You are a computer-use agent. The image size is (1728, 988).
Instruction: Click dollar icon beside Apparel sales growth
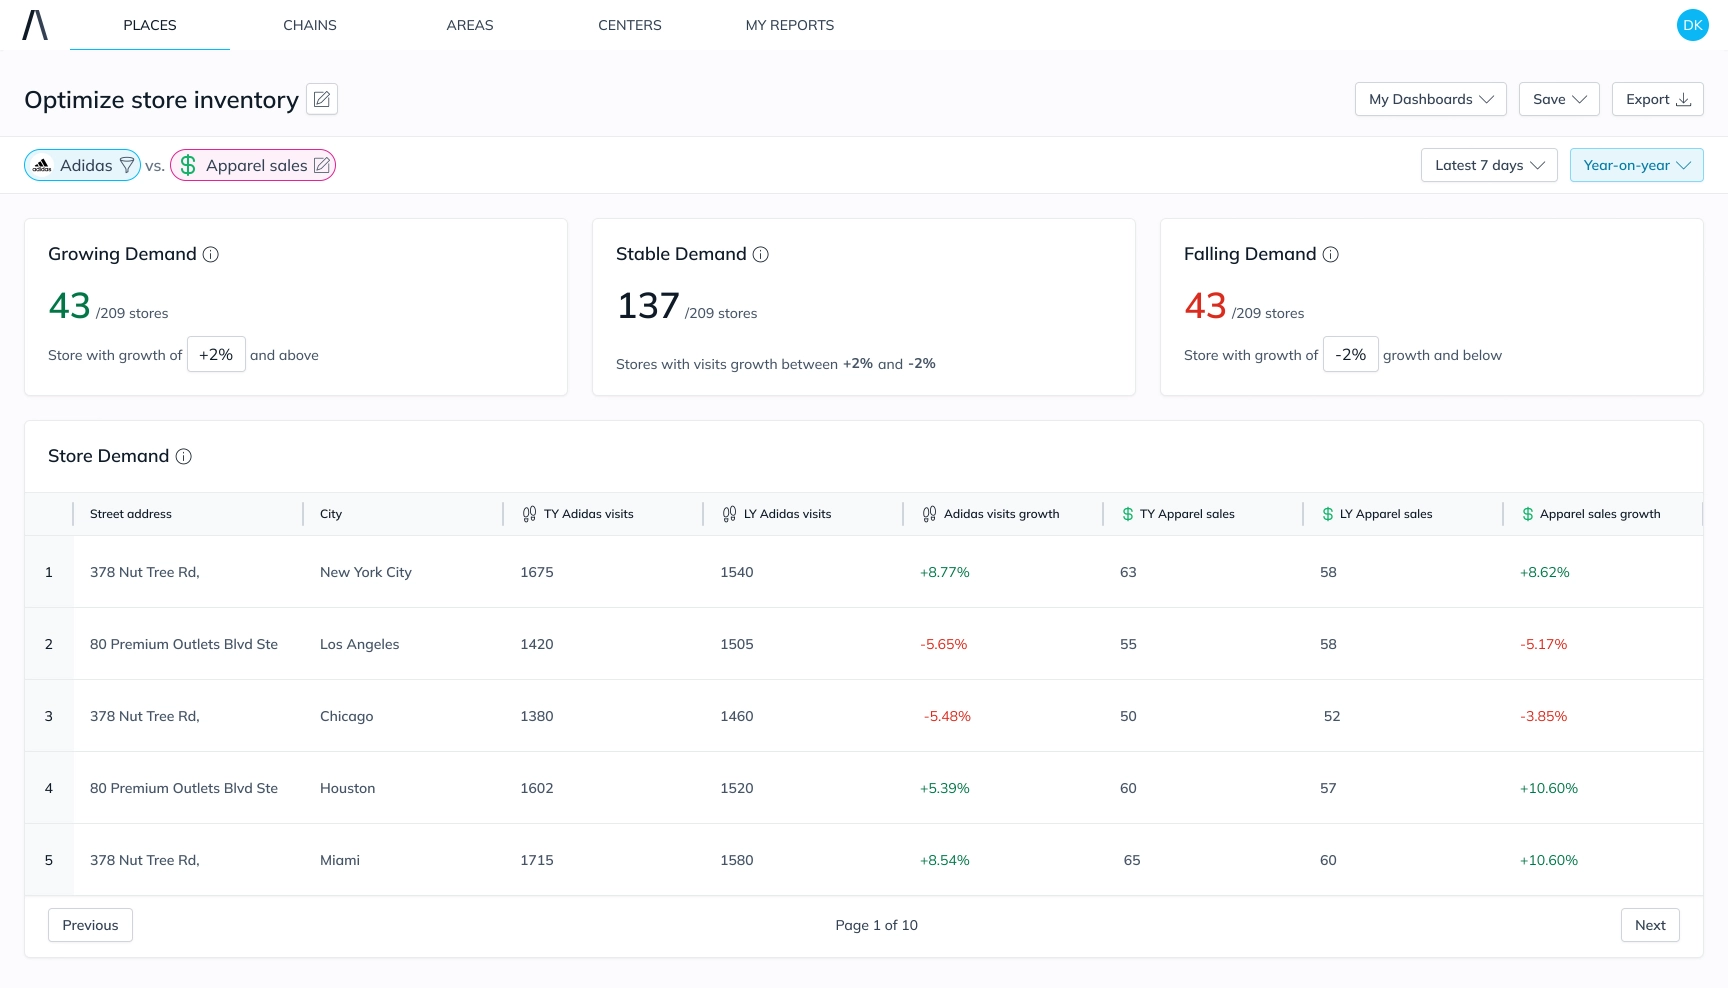1528,514
